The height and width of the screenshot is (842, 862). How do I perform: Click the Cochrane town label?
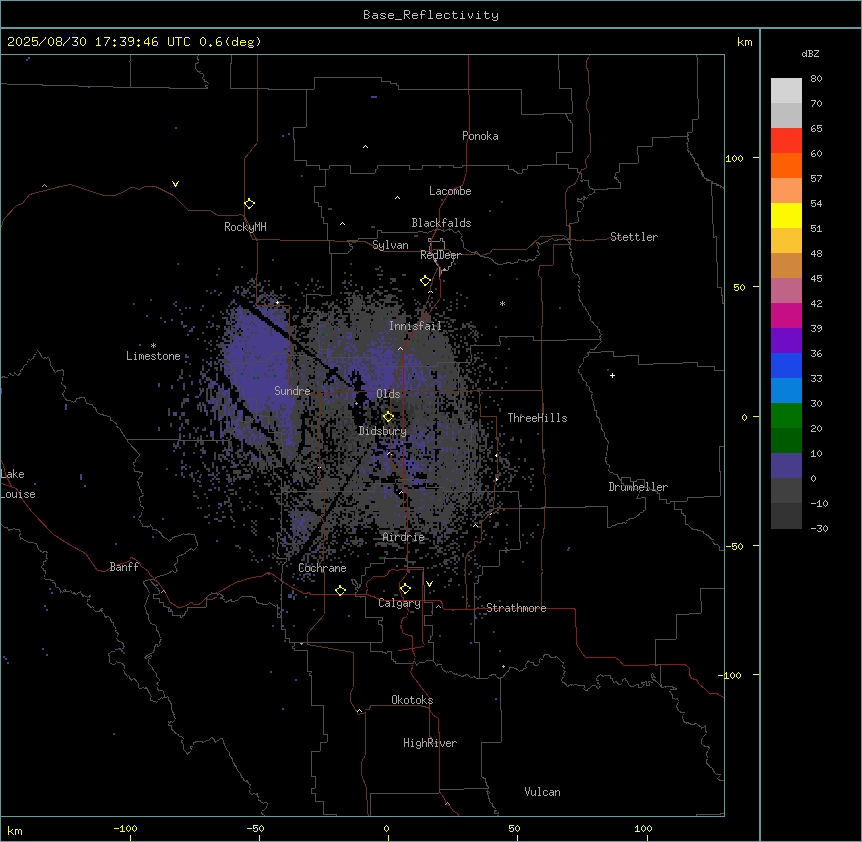pos(322,568)
